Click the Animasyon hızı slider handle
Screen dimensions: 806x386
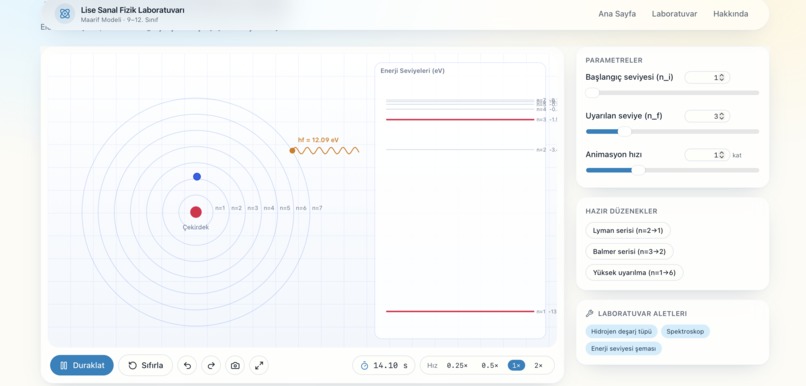638,170
